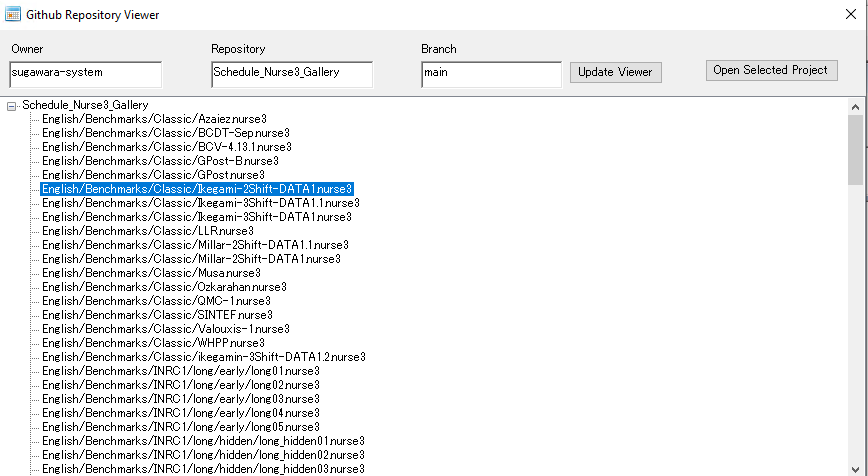Select Classic/GPost.nurse3 file
The height and width of the screenshot is (476, 868).
(x=153, y=175)
